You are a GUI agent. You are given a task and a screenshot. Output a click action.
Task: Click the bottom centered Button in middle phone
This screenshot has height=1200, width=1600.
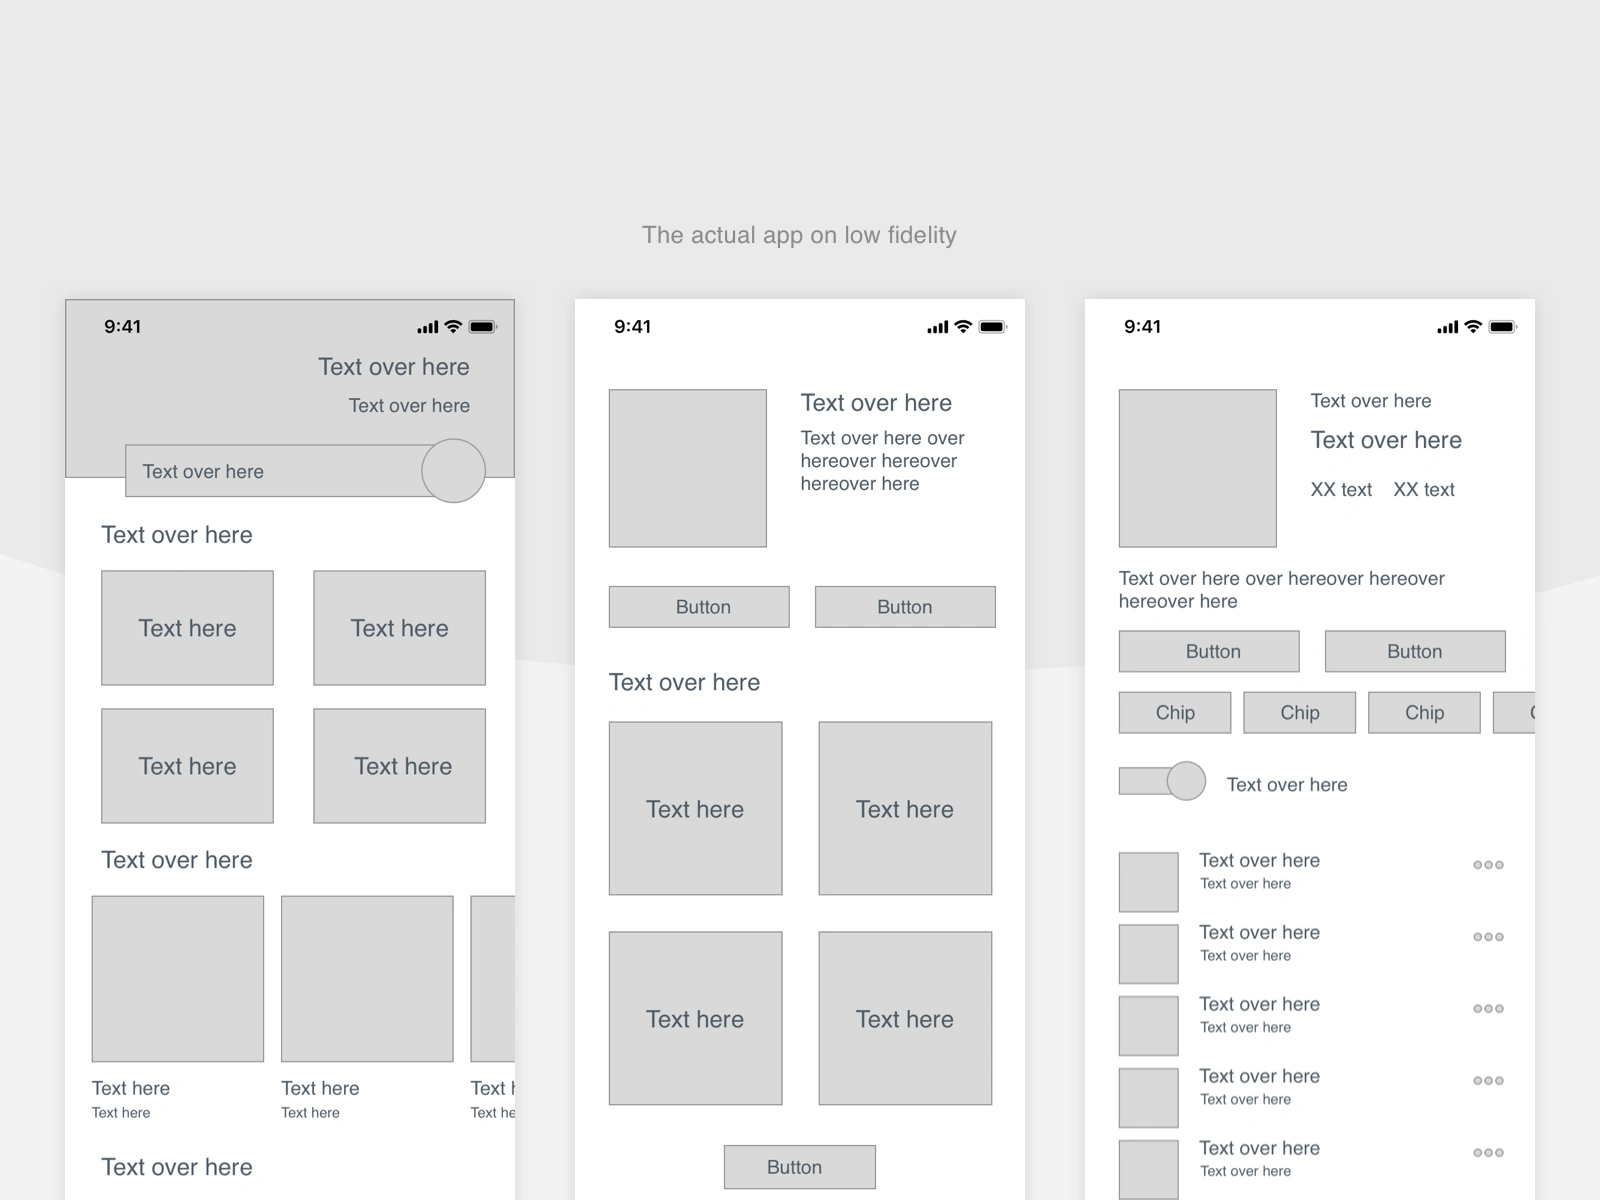point(800,1167)
